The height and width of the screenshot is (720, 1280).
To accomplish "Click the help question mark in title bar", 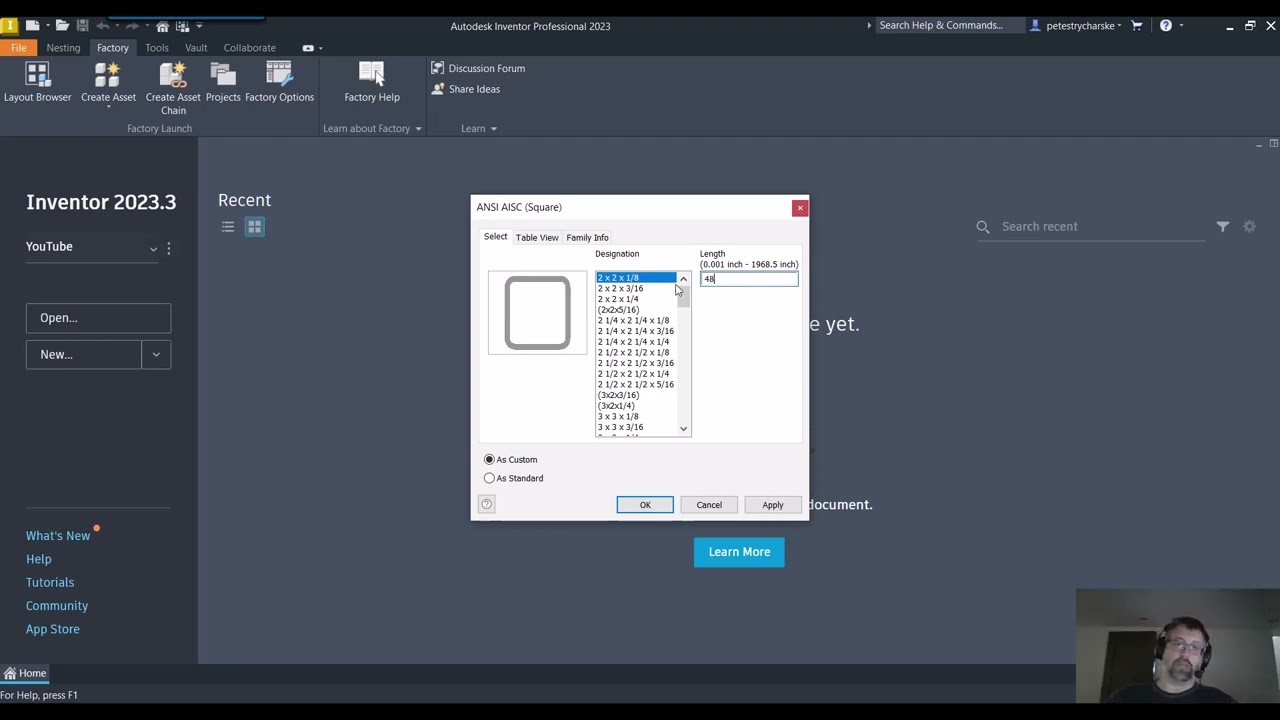I will point(1166,26).
